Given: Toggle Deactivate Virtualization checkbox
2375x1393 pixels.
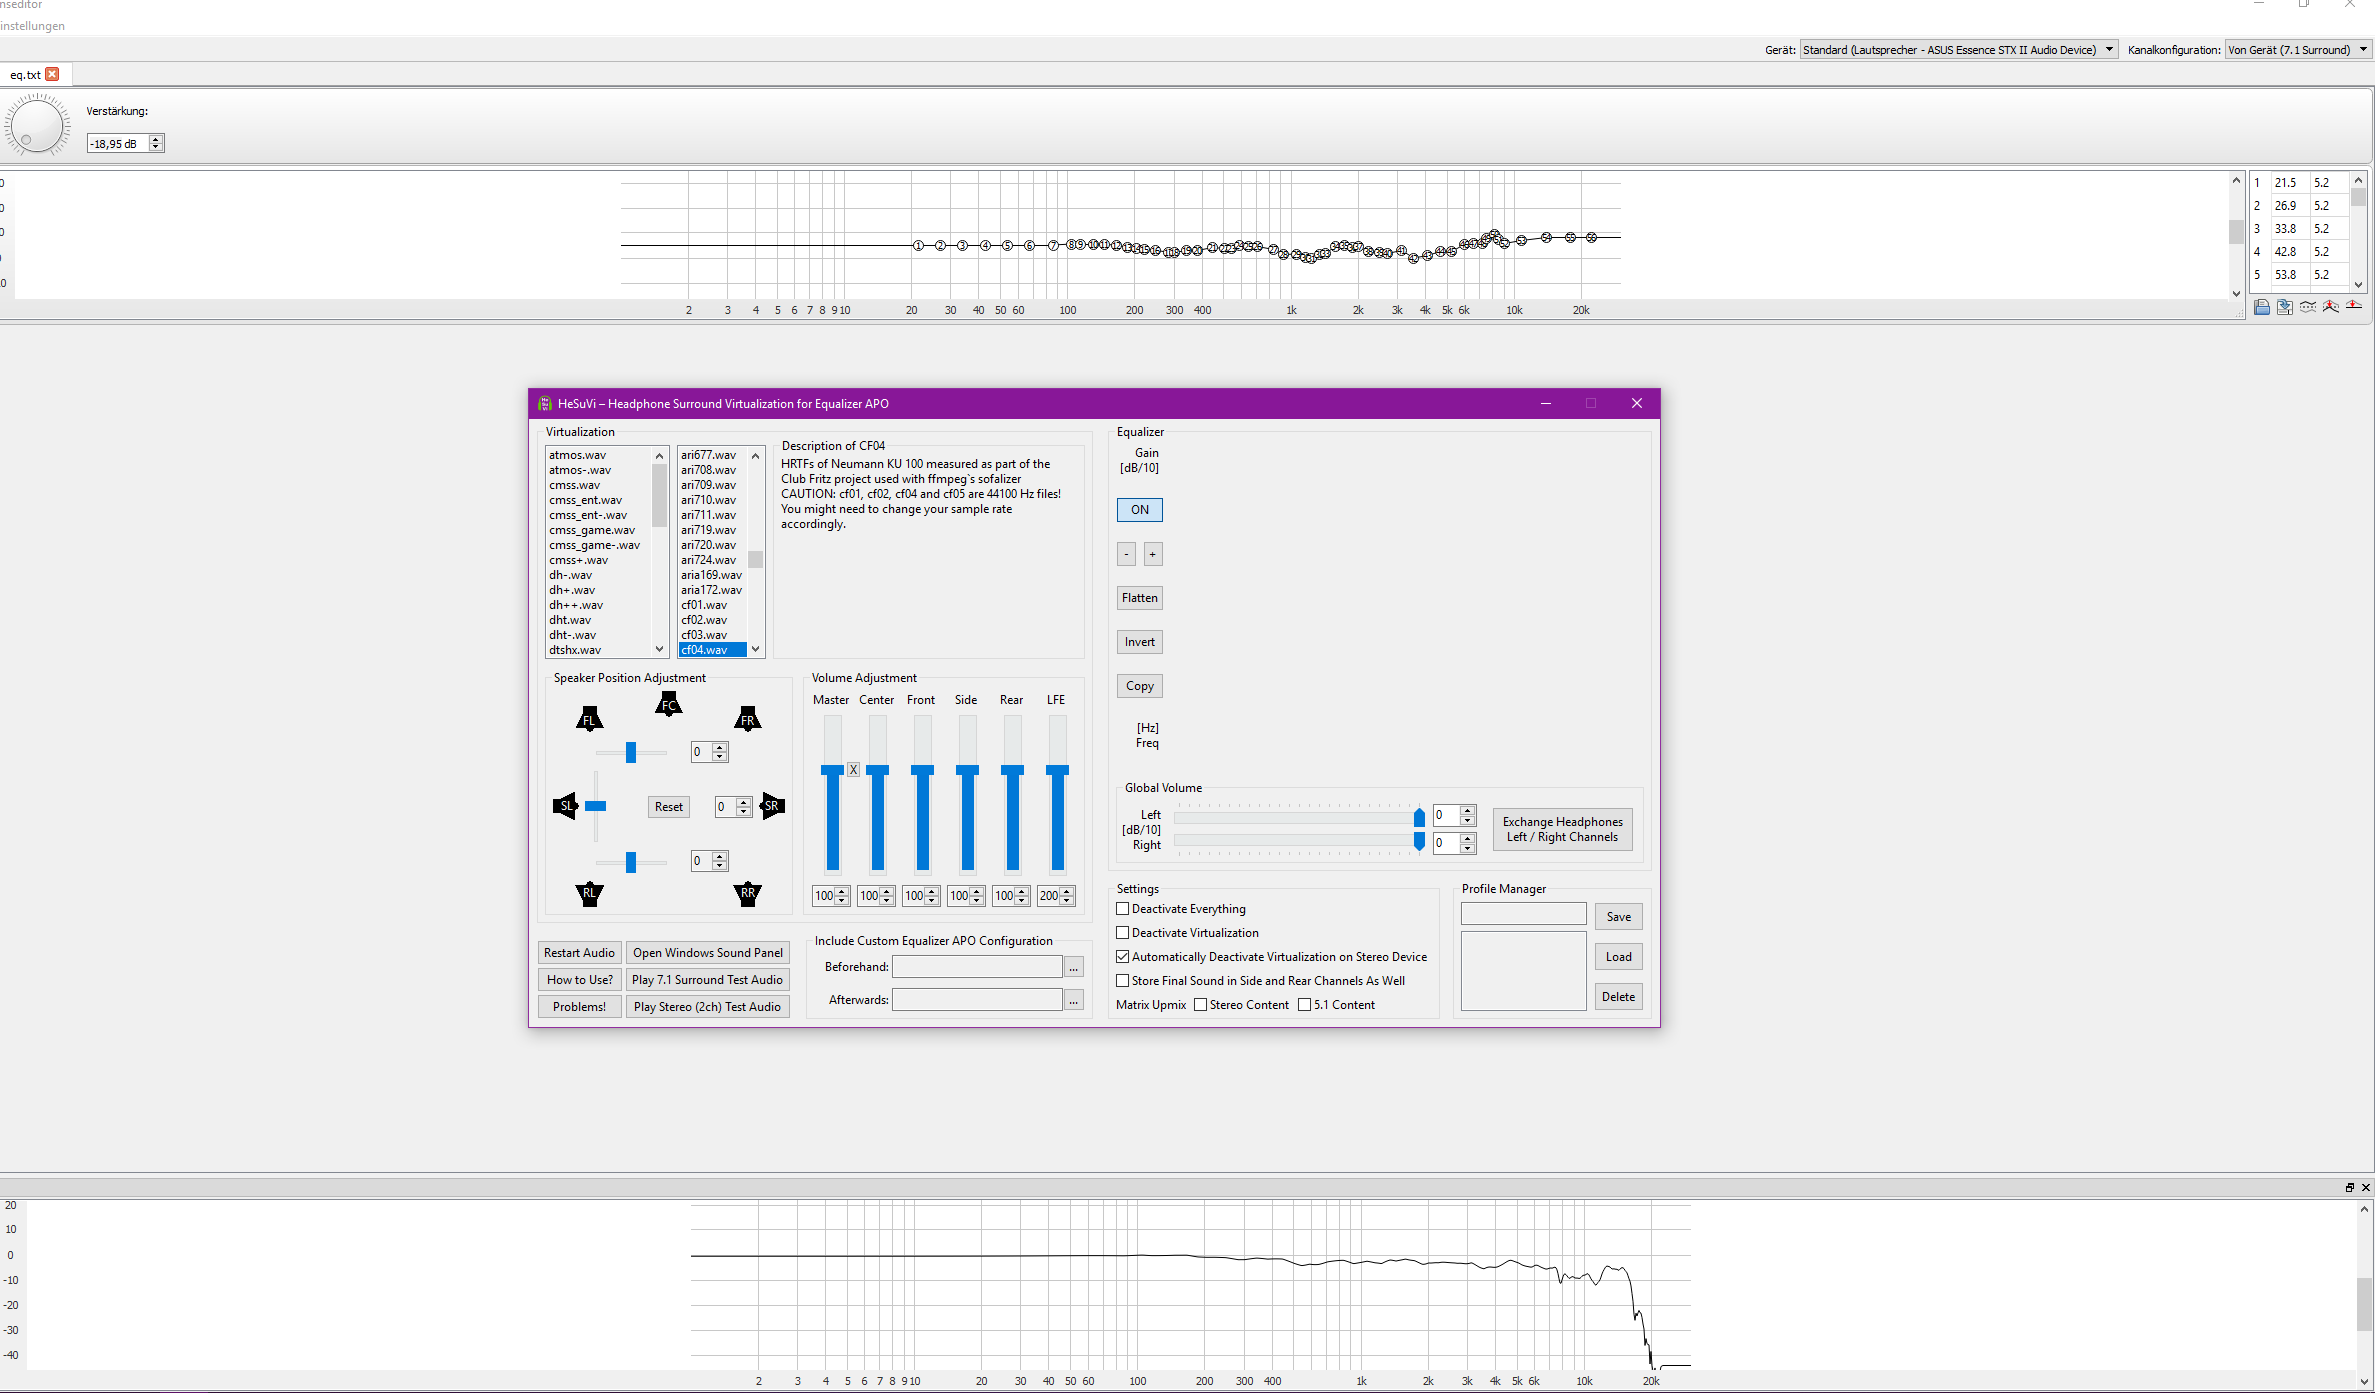Looking at the screenshot, I should pos(1123,933).
